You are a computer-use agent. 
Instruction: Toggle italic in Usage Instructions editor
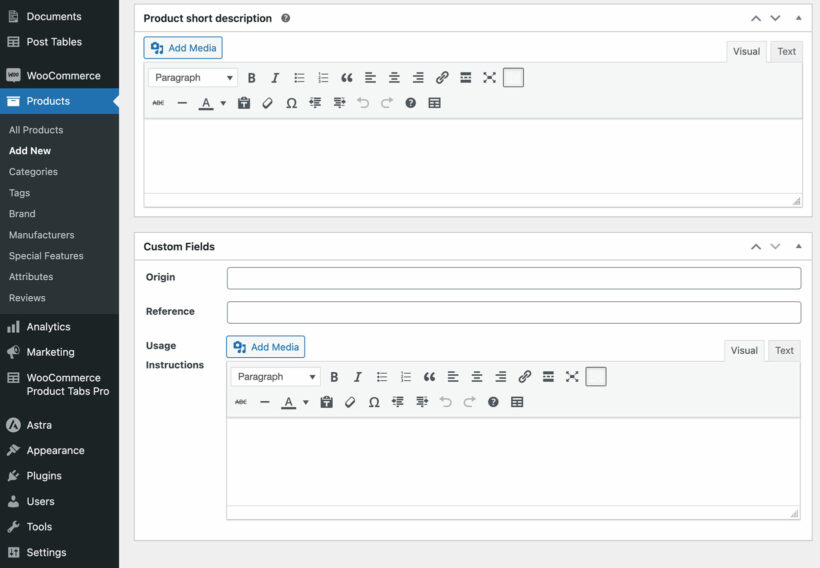[x=358, y=377]
